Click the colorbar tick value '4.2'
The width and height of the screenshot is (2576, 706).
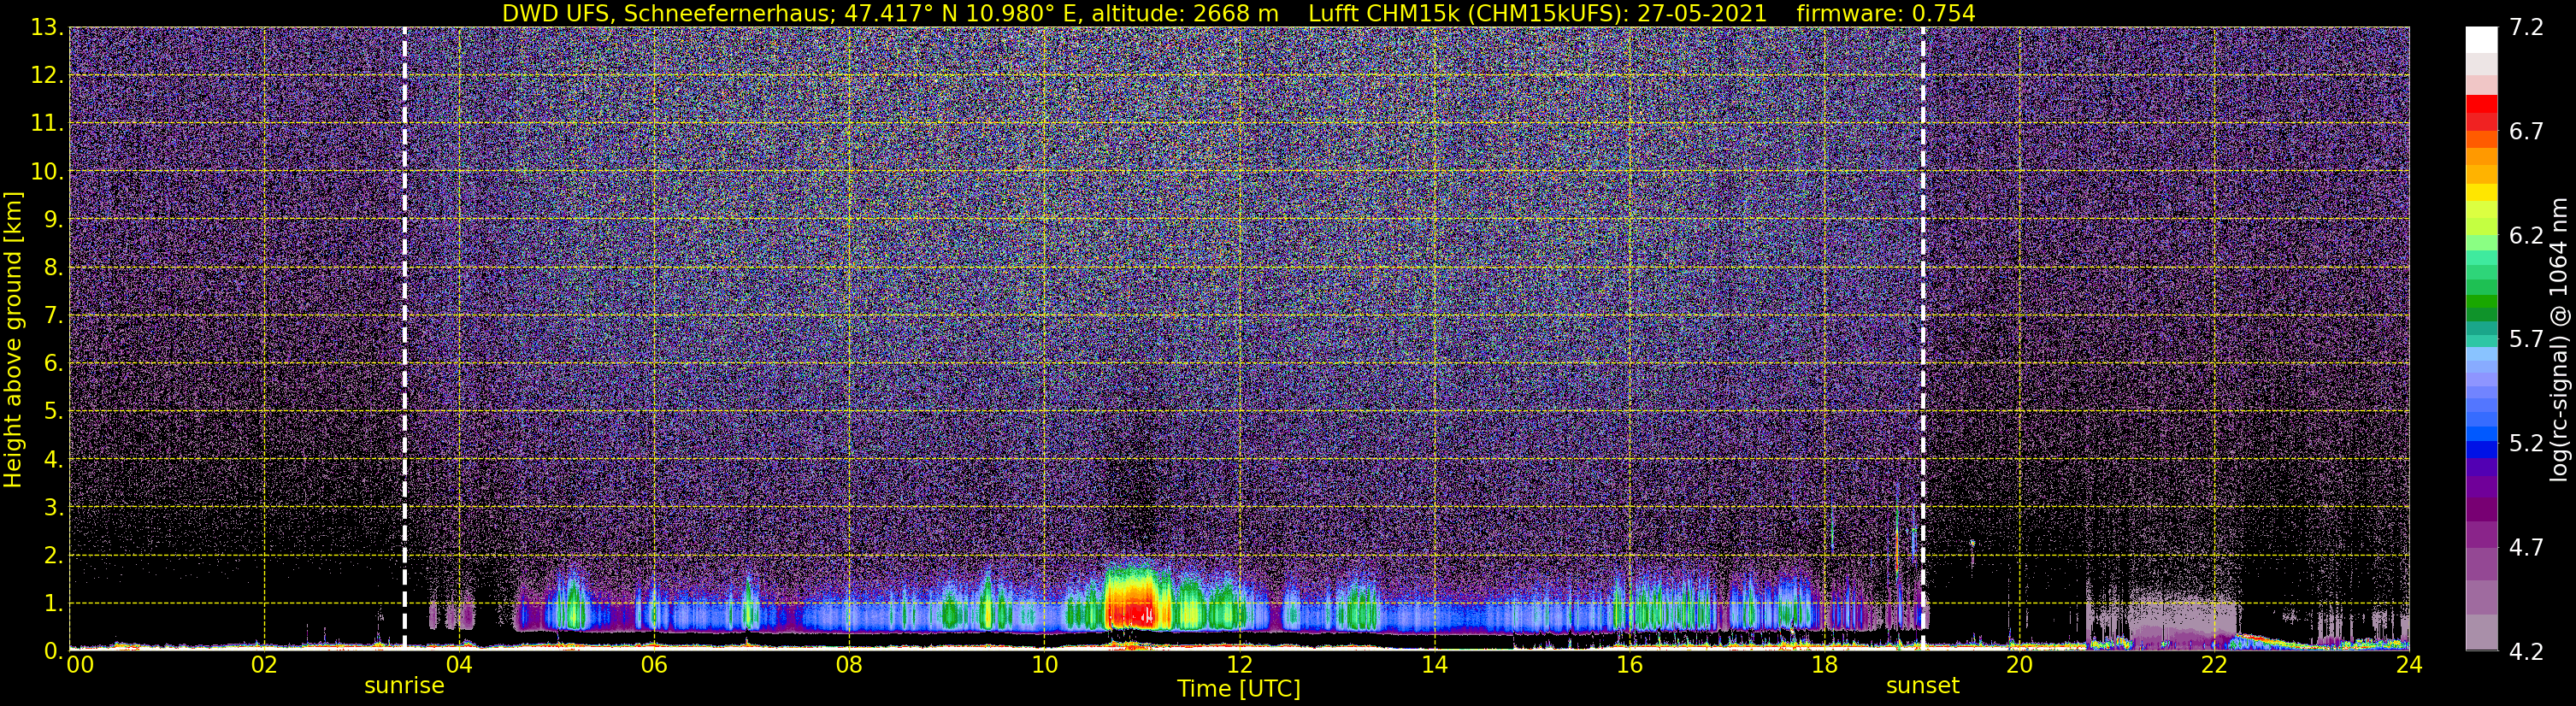[x=2526, y=651]
